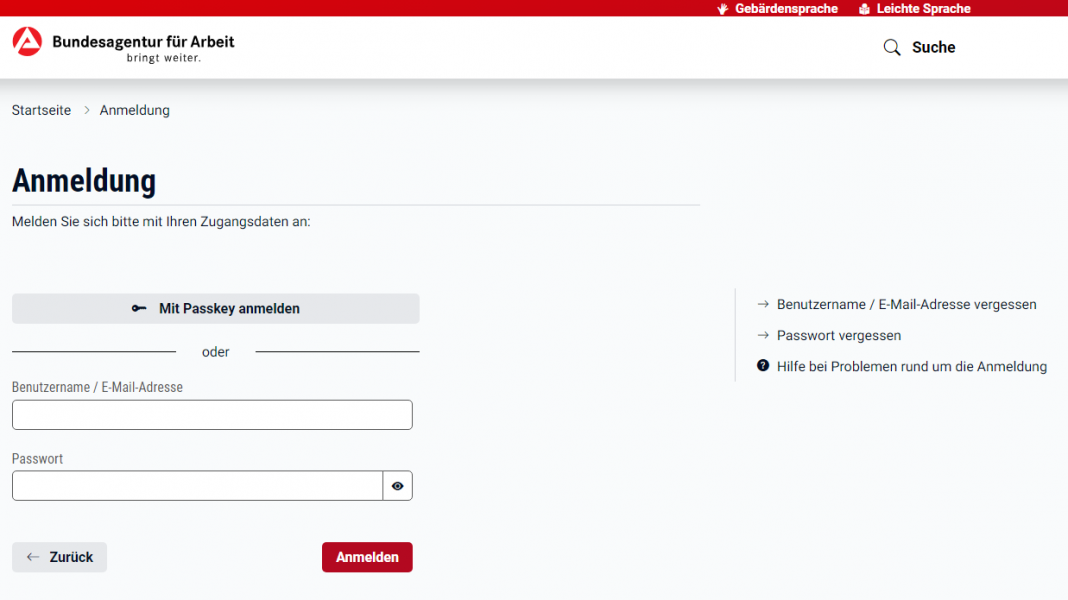Open Hilfe bei Problemen rund um die Anmeldung
This screenshot has width=1068, height=600.
911,366
